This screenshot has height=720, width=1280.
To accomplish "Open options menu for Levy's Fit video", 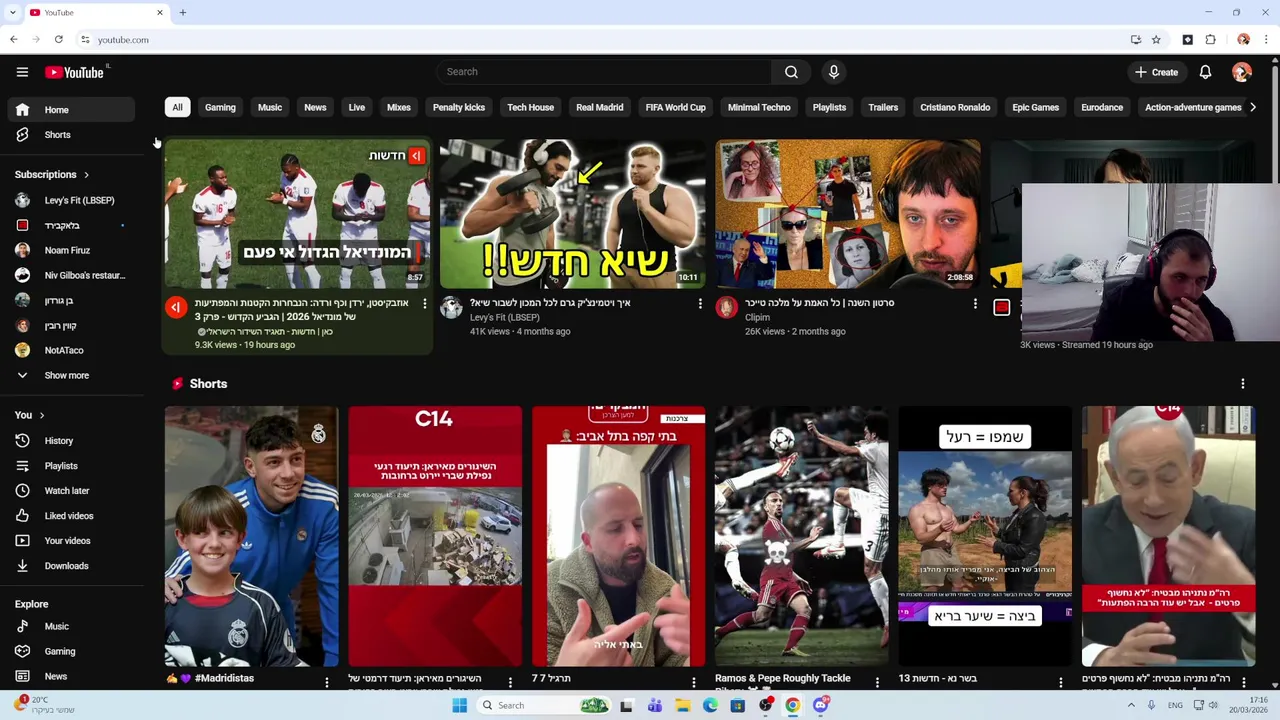I will coord(700,303).
